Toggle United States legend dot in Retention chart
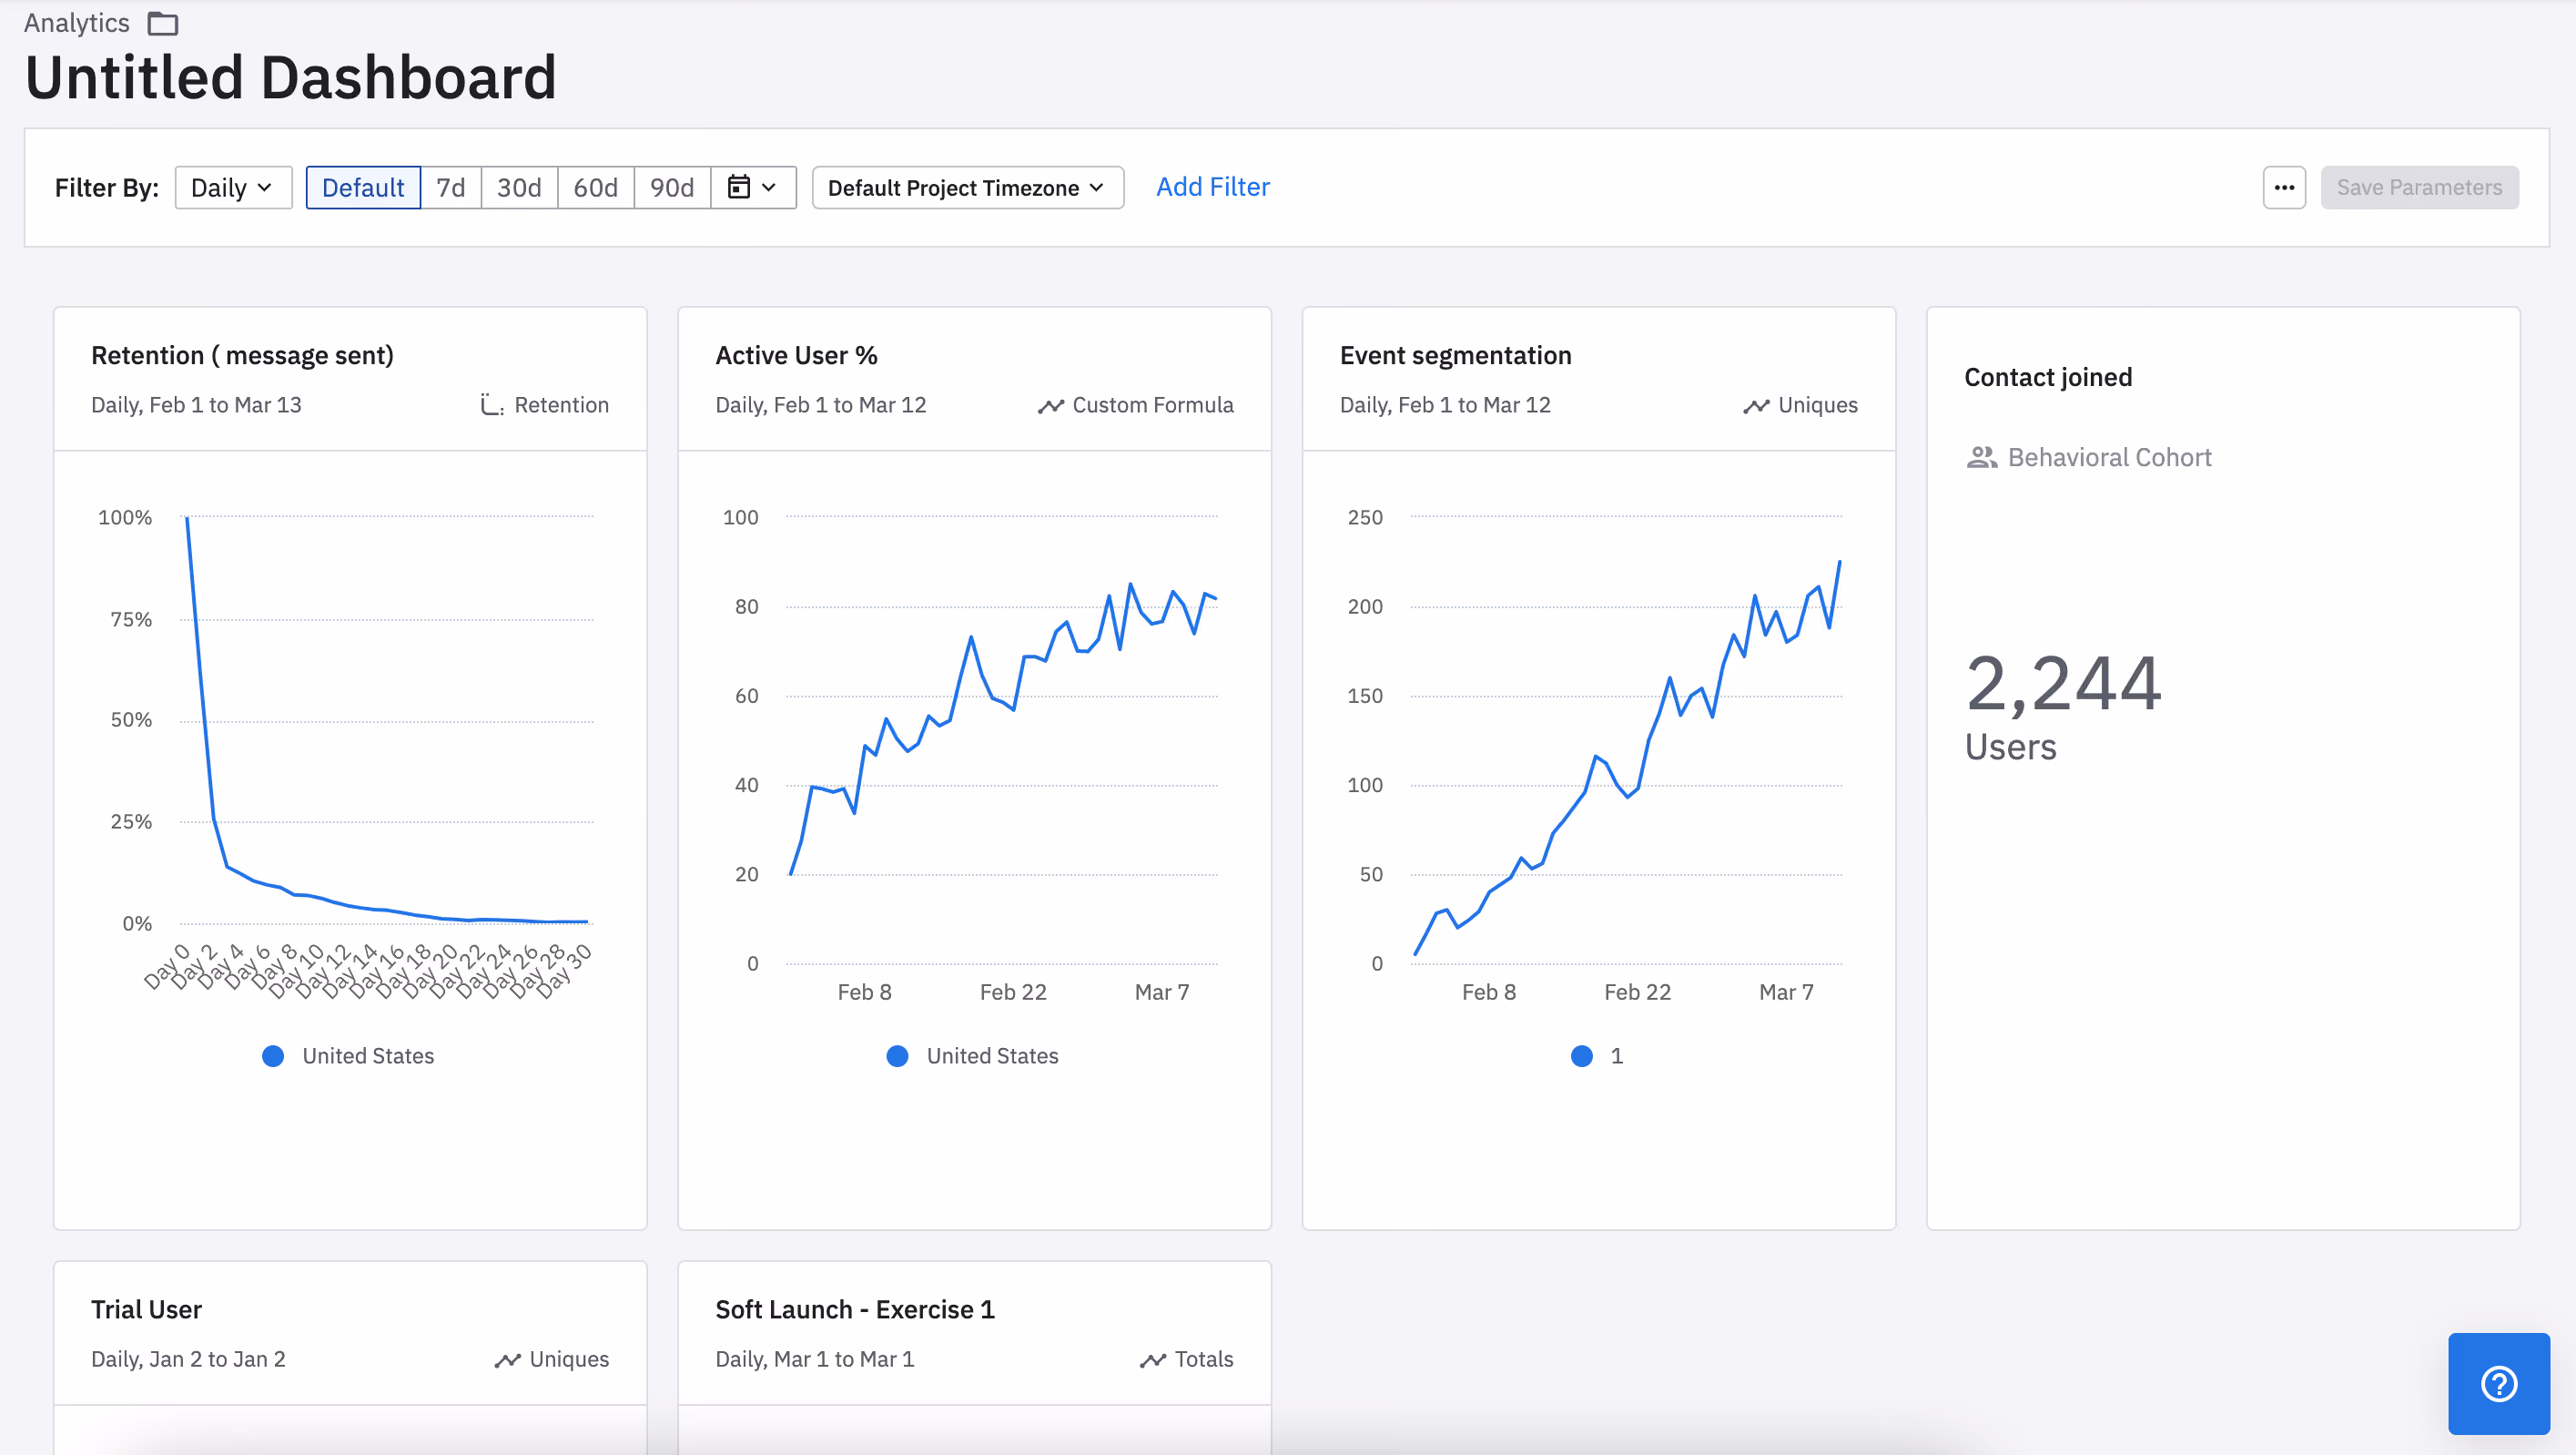The width and height of the screenshot is (2576, 1455). [x=273, y=1056]
